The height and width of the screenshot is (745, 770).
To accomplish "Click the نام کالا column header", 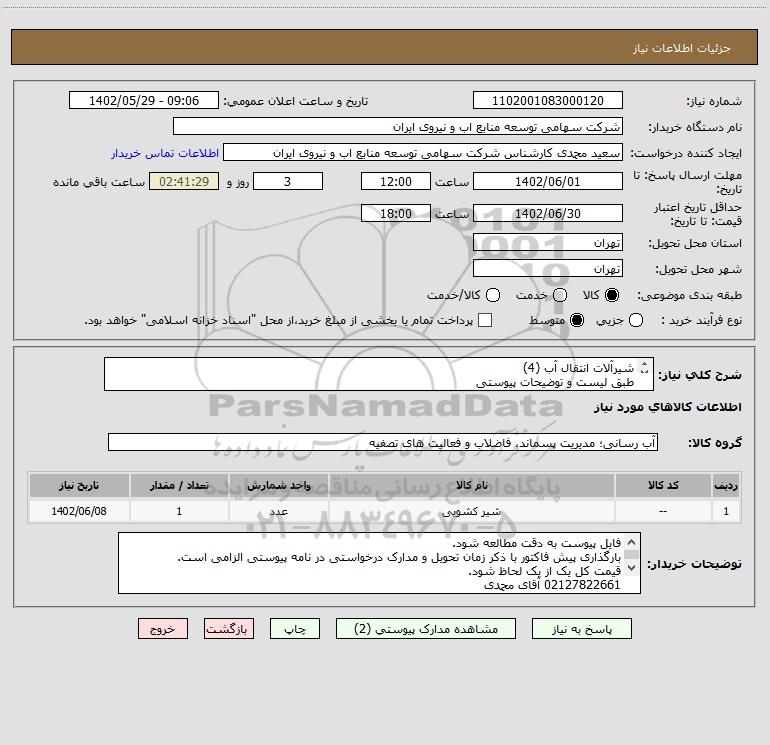I will point(471,486).
